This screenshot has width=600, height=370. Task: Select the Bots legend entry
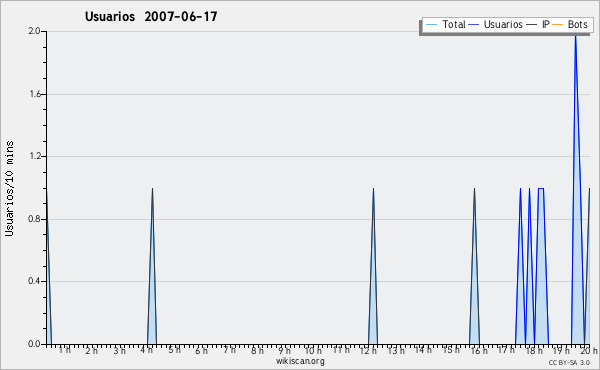click(570, 24)
